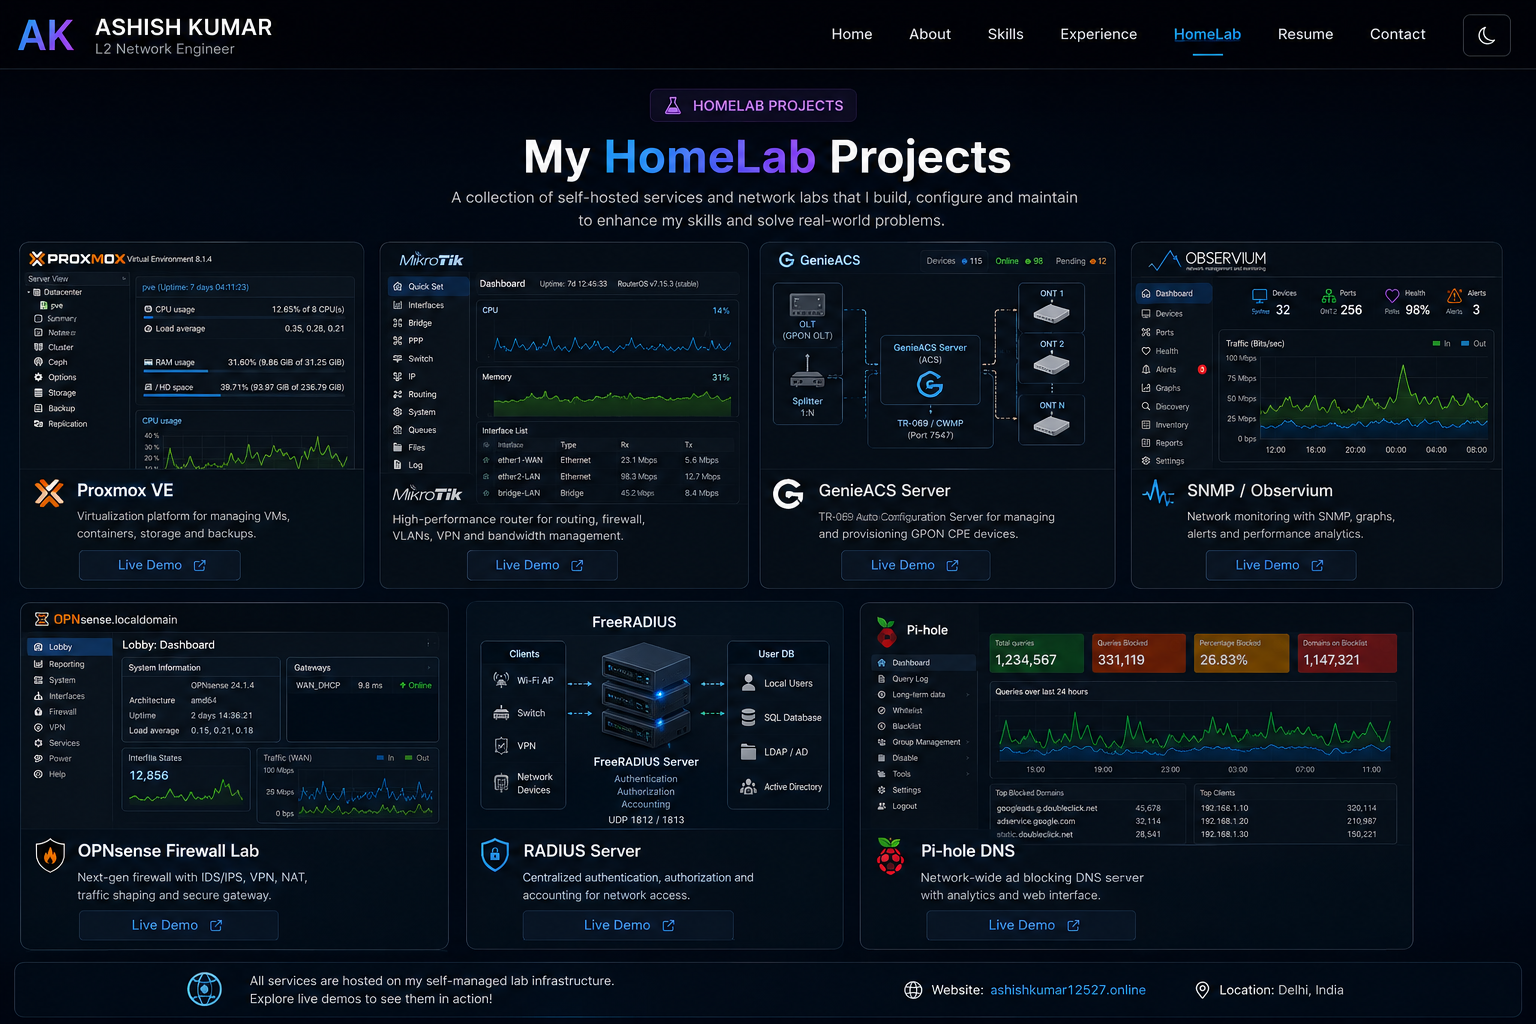Open OPNsense Firewall Lab Live Demo
Image resolution: width=1536 pixels, height=1024 pixels.
pos(178,925)
